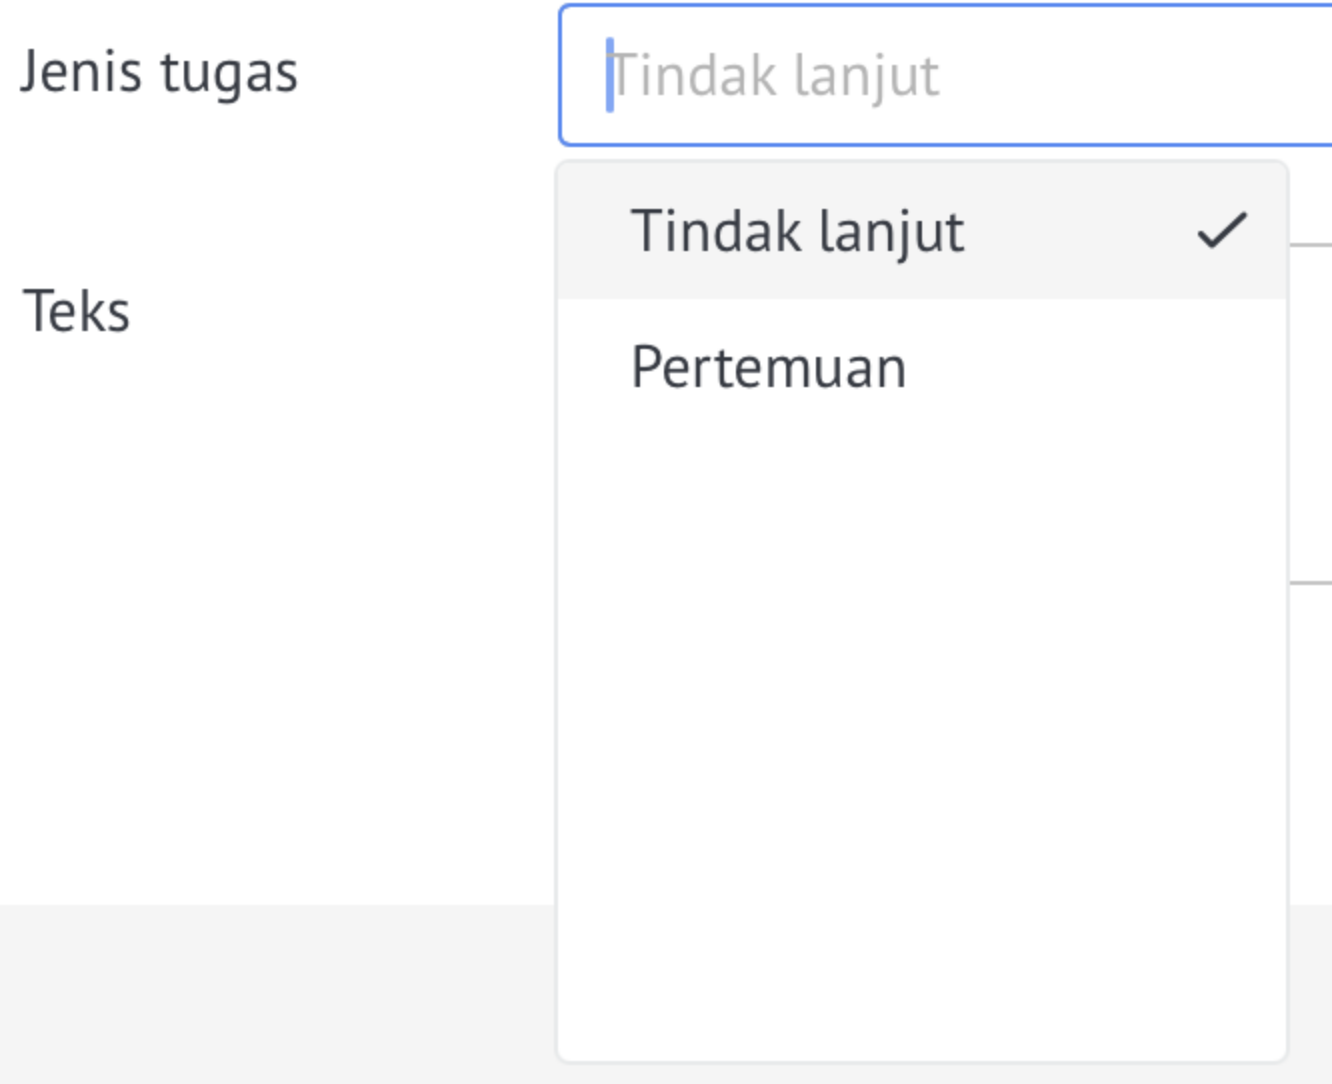Click the Jenis tugas label
The width and height of the screenshot is (1332, 1084).
[x=159, y=73]
